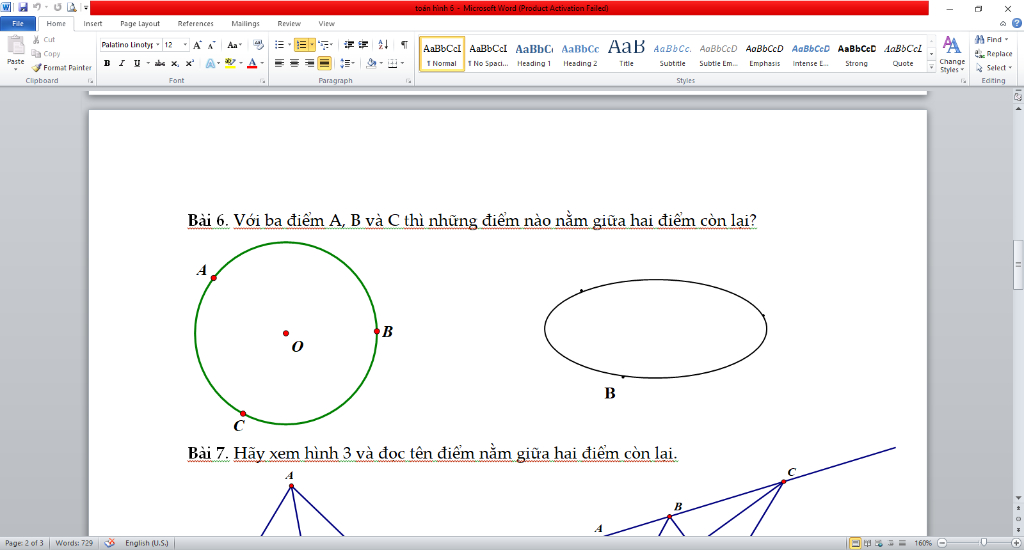Open the Palatino Linotype font name dropdown
1024x550 pixels.
pos(157,44)
